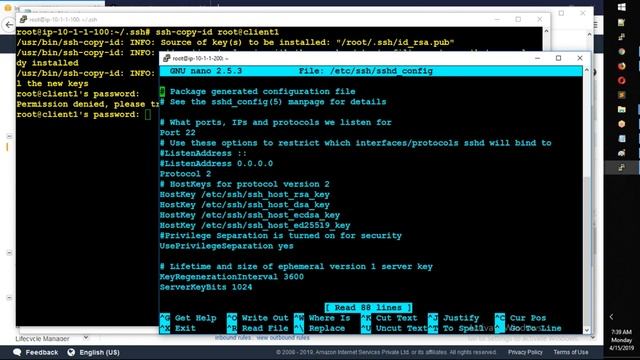
Task: Click ServerKeyBits 1024 line
Action: [x=206, y=287]
